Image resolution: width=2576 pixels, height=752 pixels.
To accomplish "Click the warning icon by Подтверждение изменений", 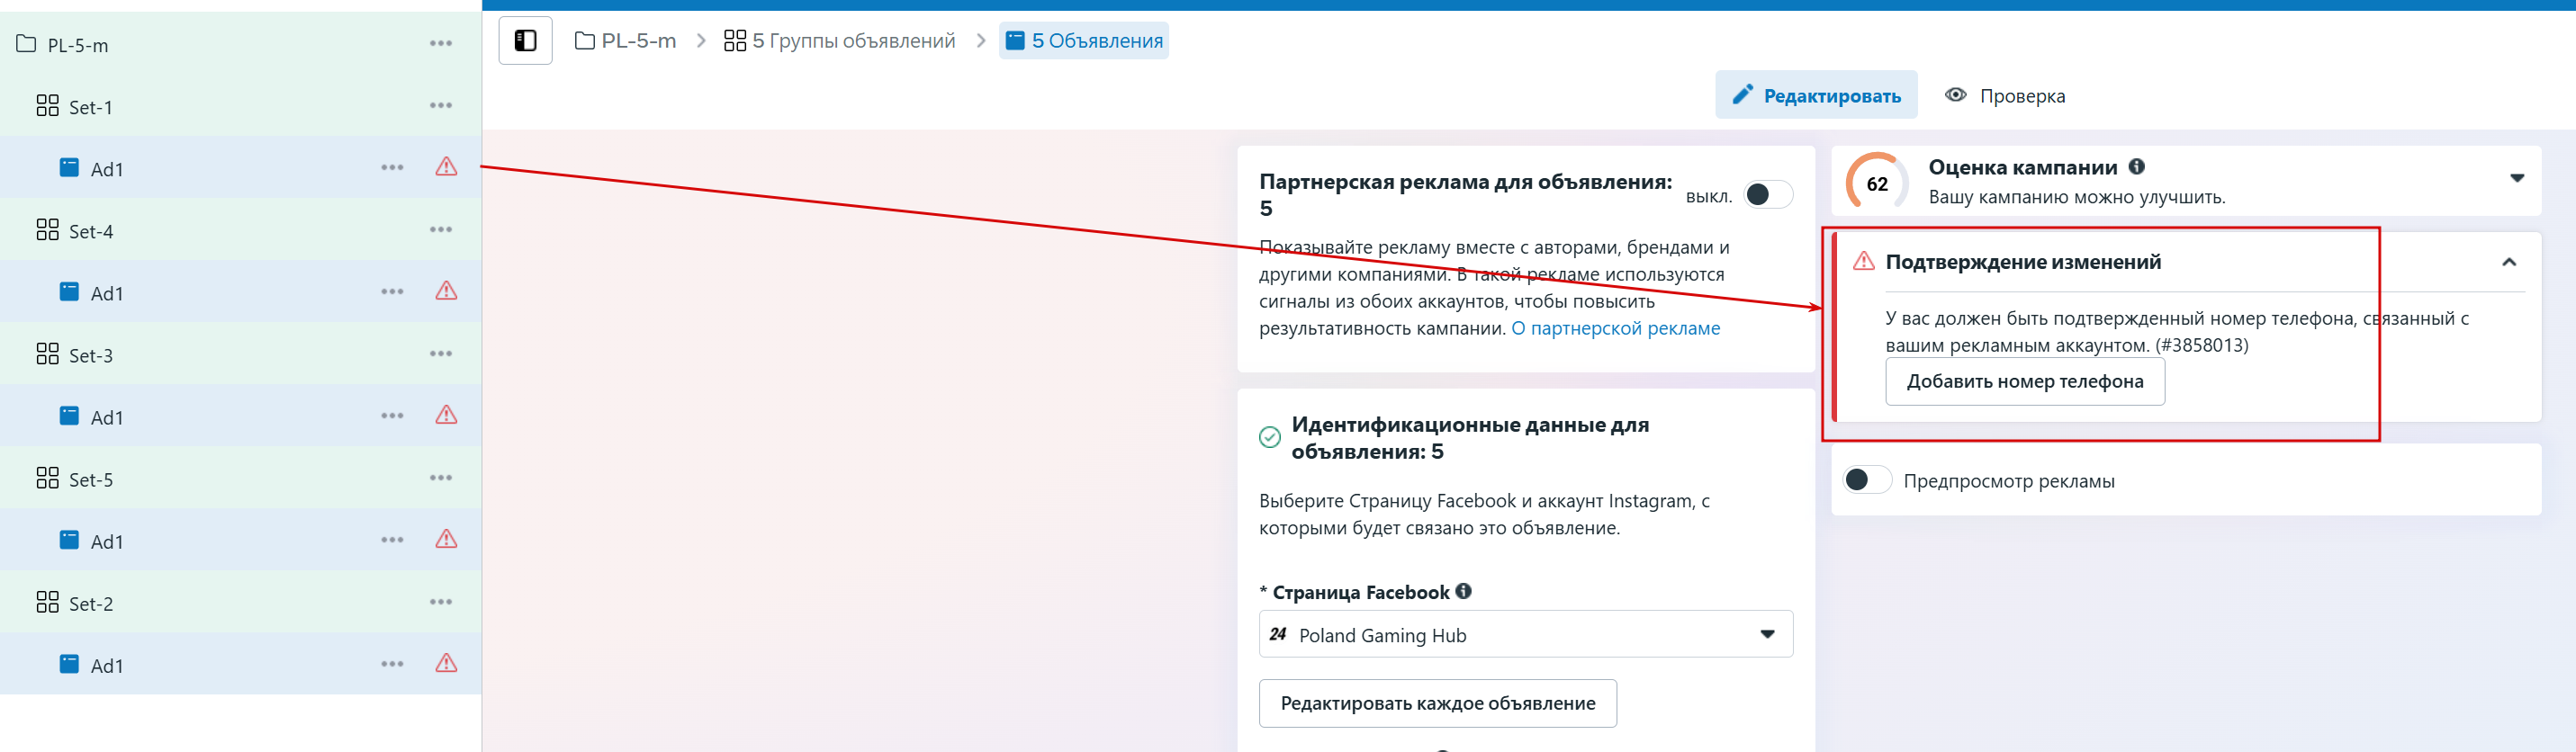I will (x=1863, y=262).
